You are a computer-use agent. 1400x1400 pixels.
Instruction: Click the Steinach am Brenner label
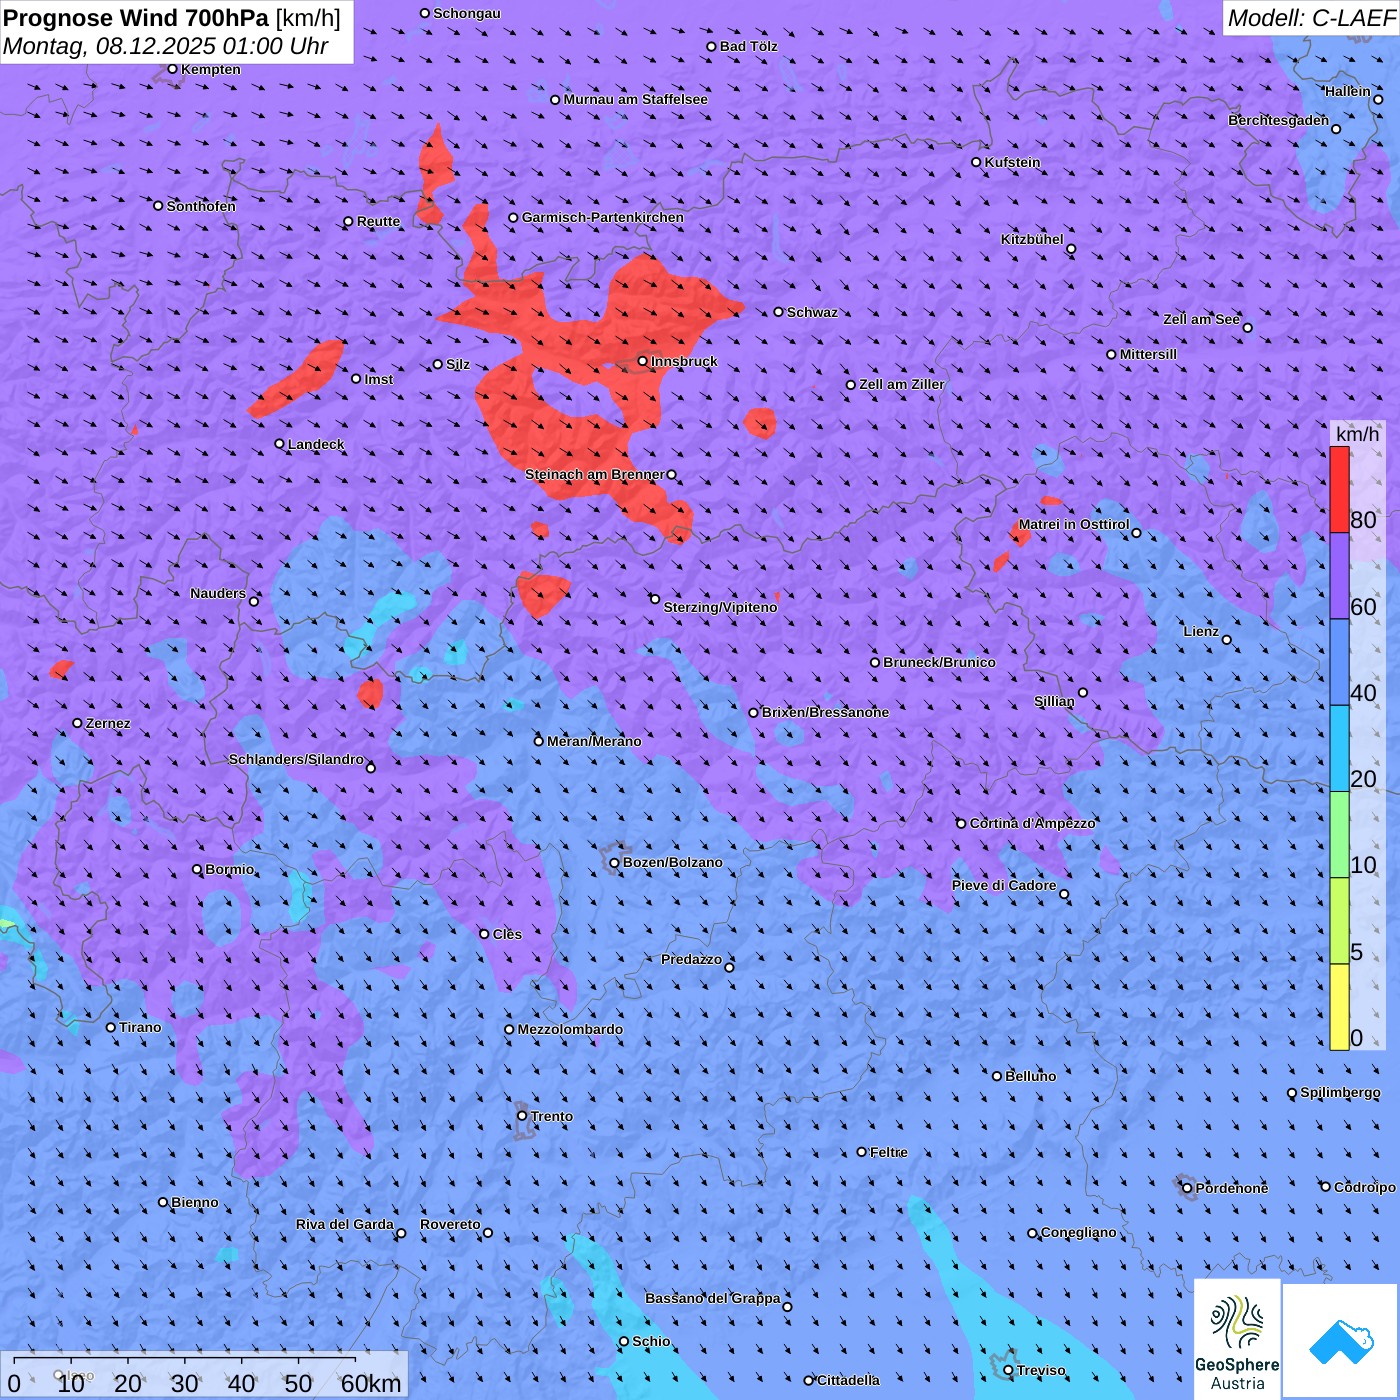pyautogui.click(x=594, y=474)
